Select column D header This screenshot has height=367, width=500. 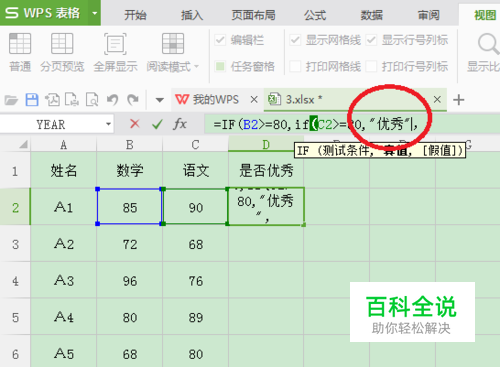coord(266,145)
